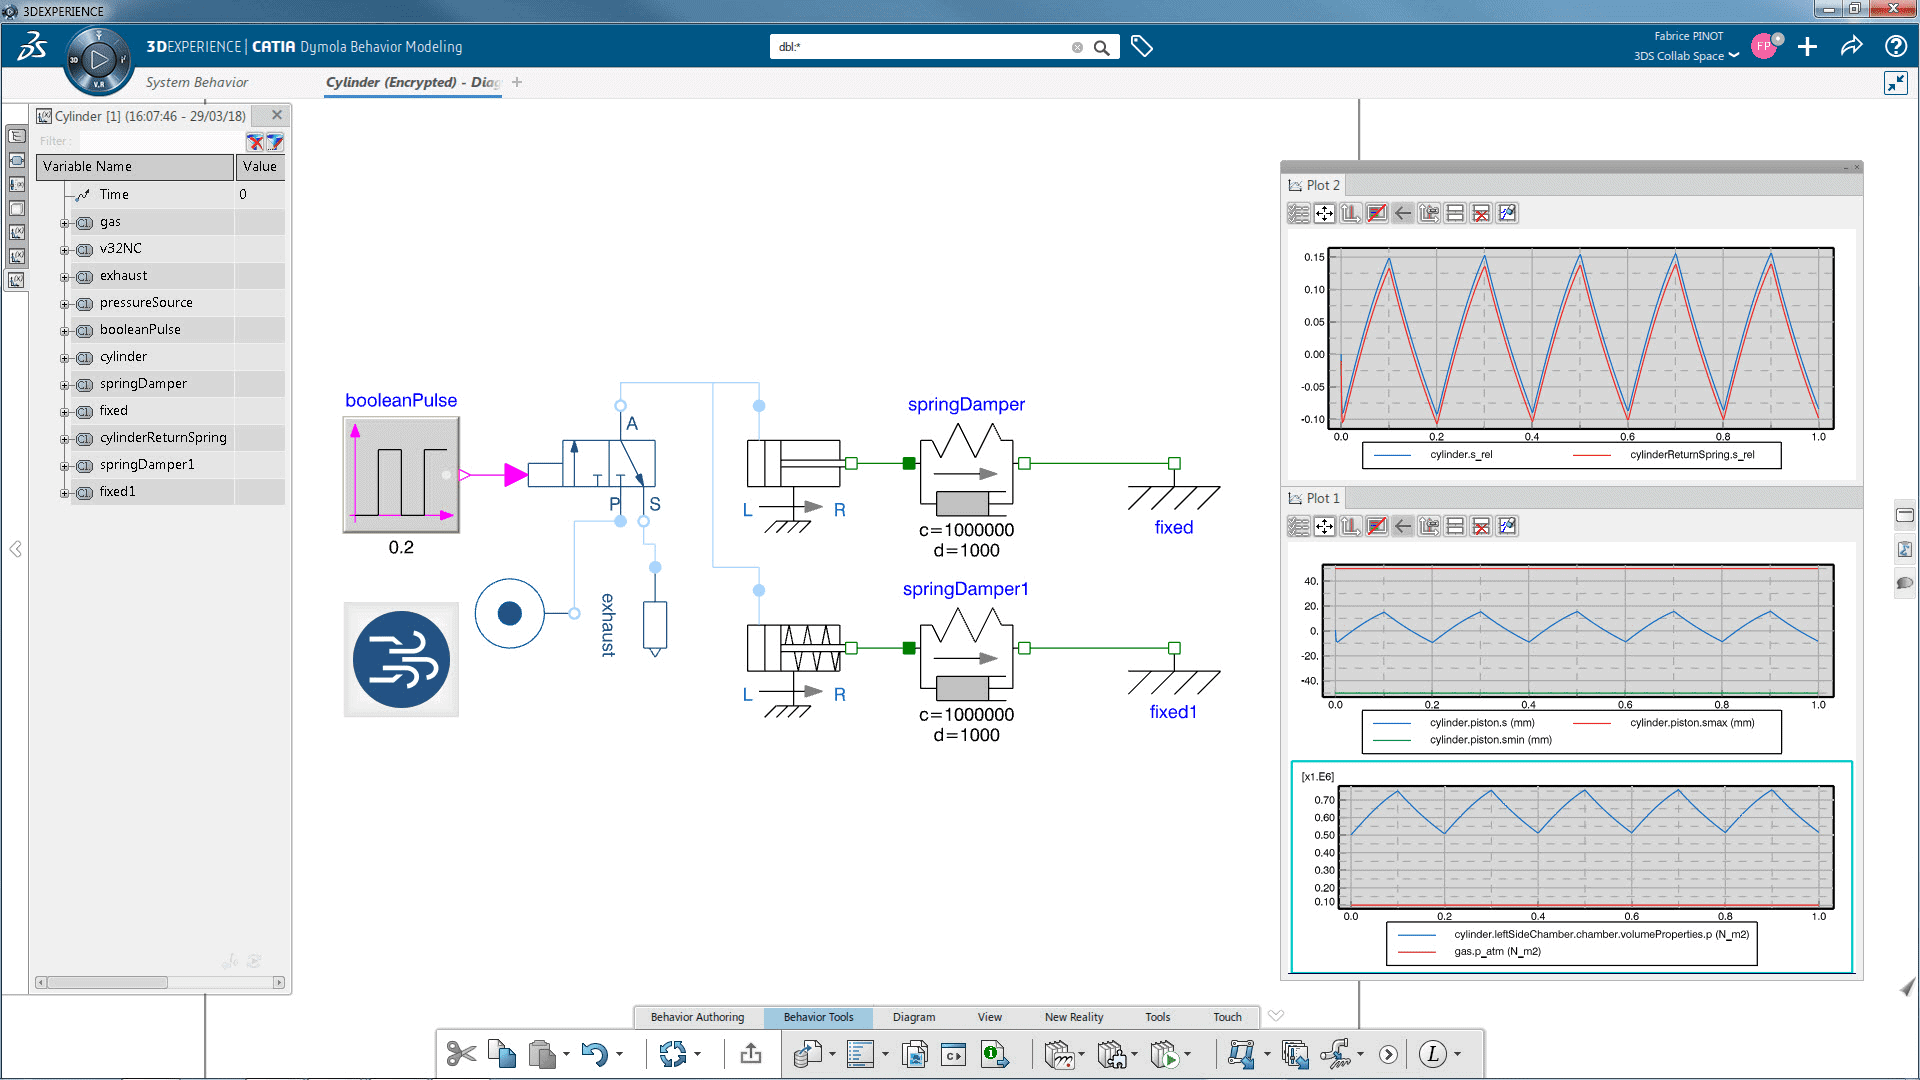The image size is (1920, 1080).
Task: Switch to the Behavior Authoring tab
Action: pyautogui.click(x=698, y=1017)
